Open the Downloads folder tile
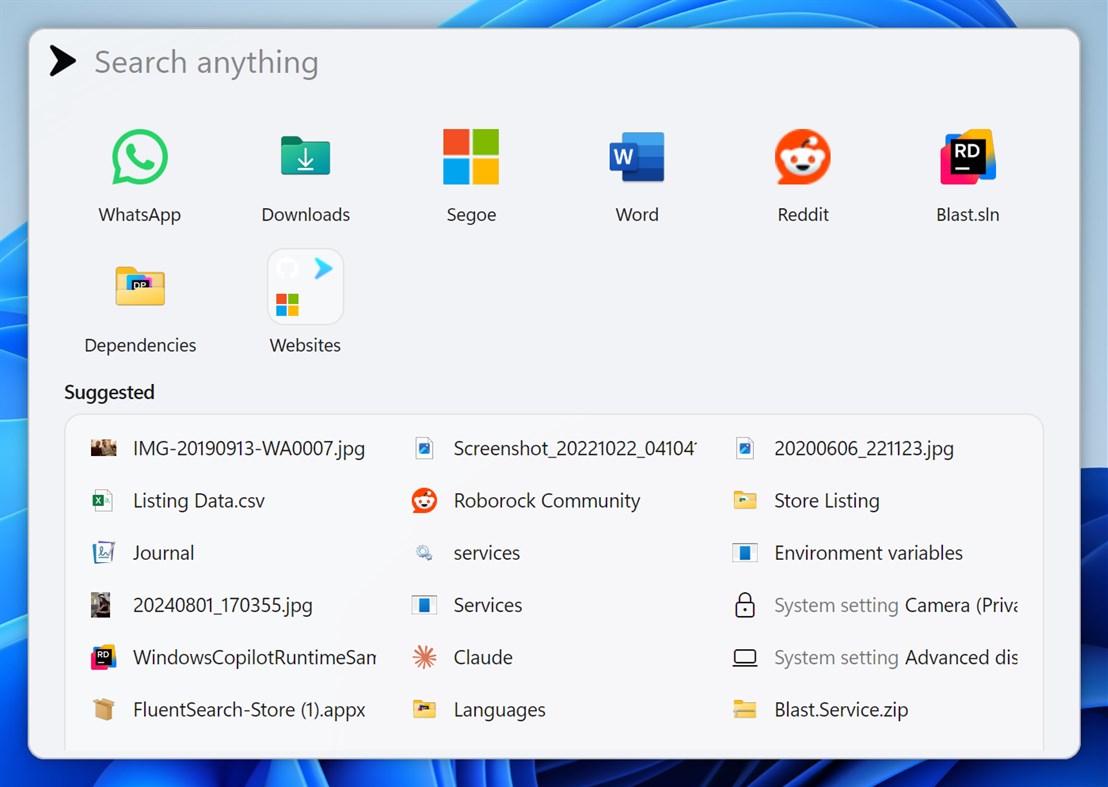 [304, 175]
